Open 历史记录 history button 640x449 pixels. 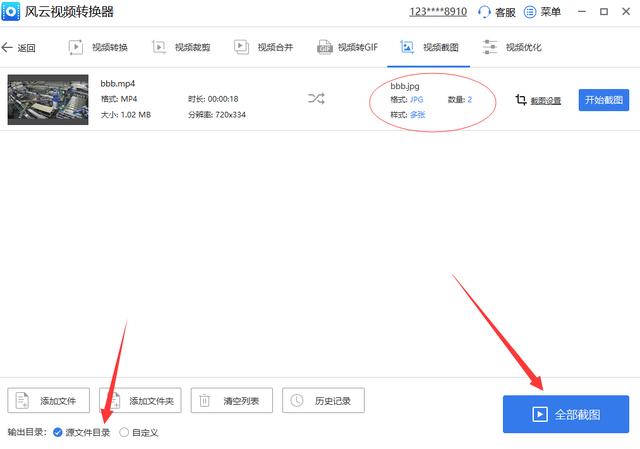[323, 400]
